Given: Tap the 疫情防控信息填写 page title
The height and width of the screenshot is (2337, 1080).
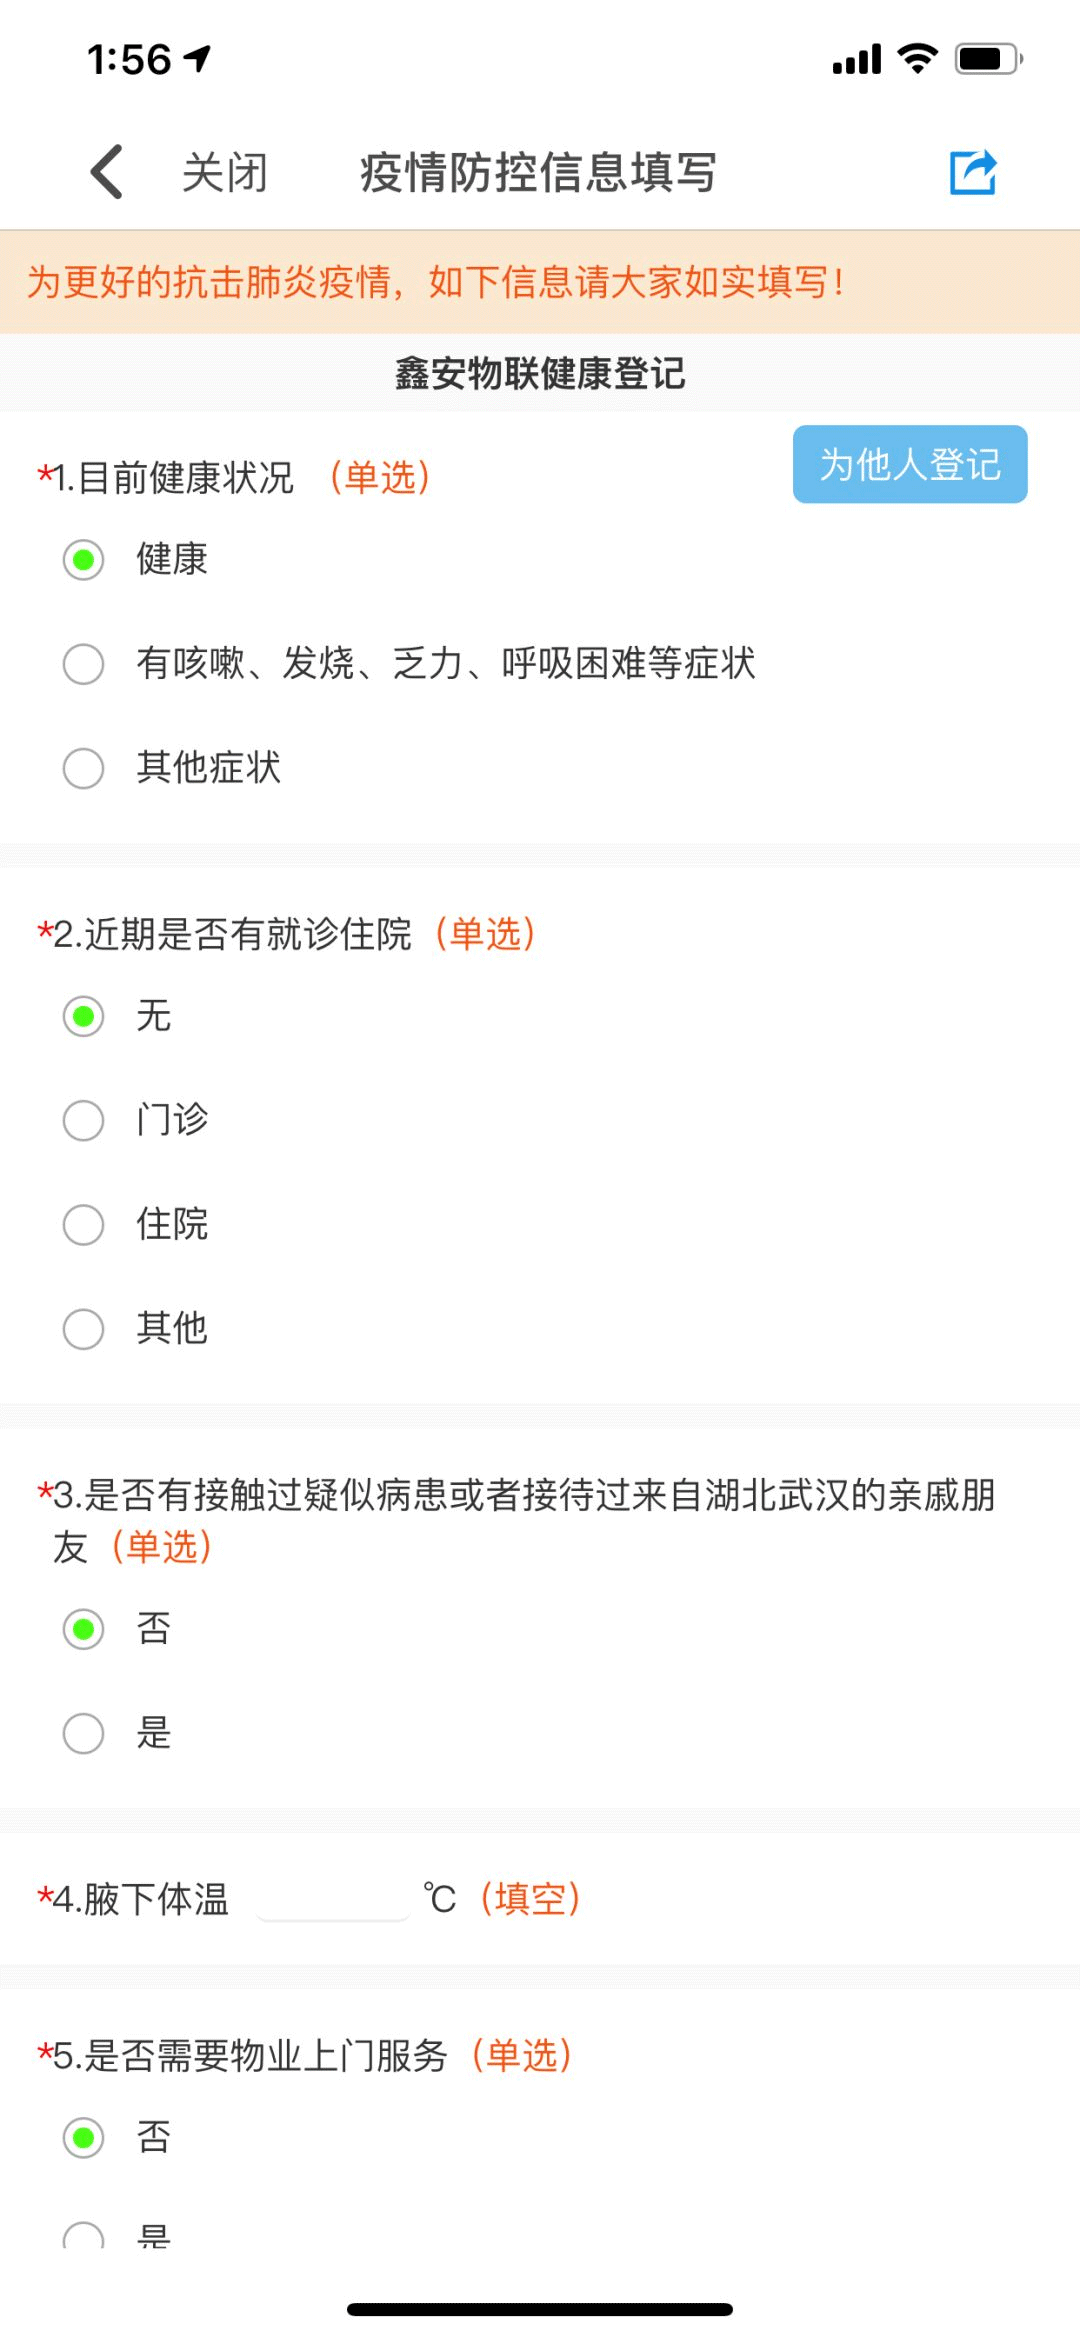Looking at the screenshot, I should pyautogui.click(x=538, y=172).
